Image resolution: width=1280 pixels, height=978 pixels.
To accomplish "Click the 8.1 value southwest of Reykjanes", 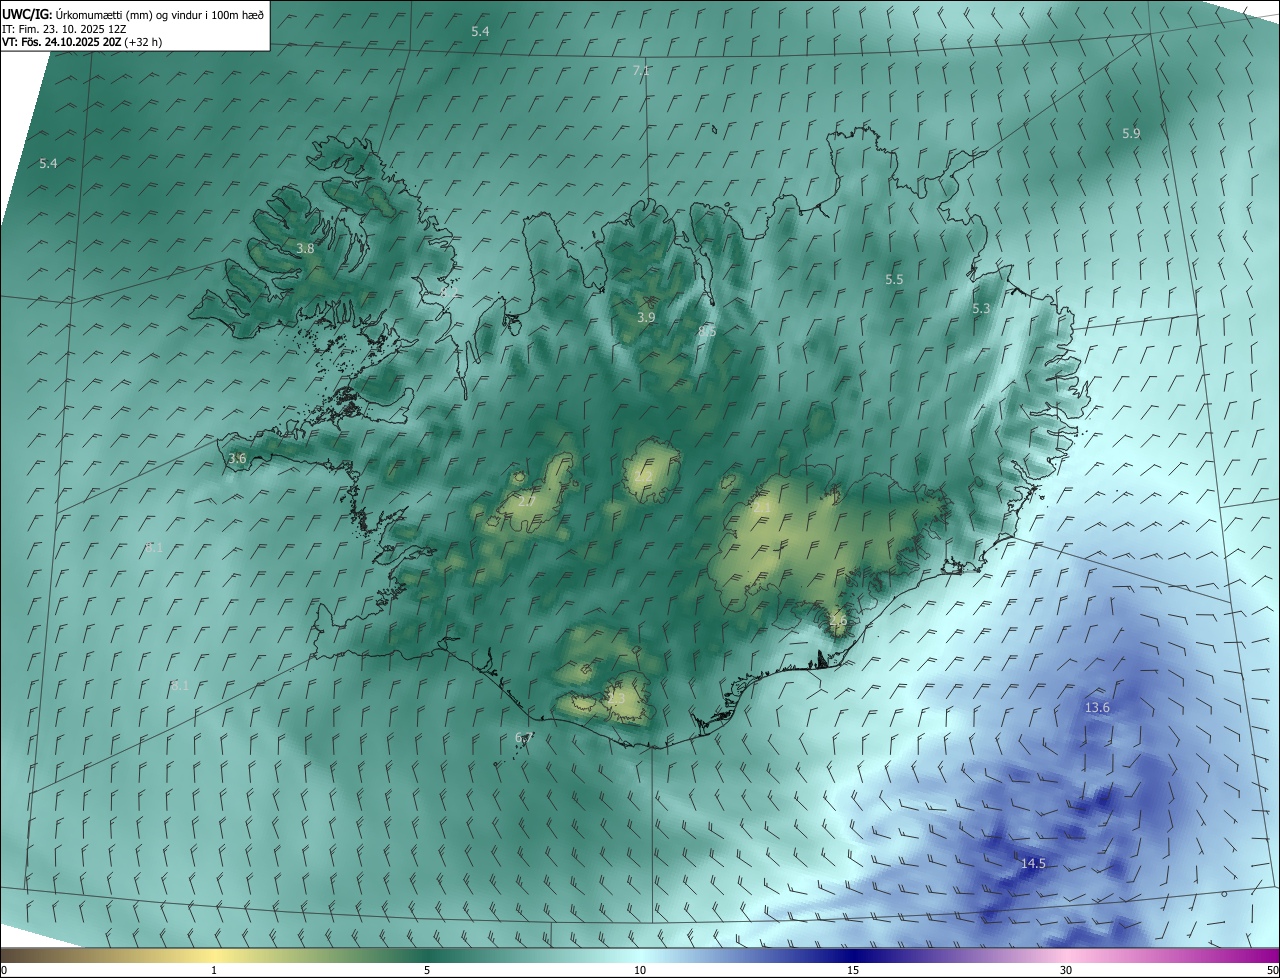I will click(x=180, y=686).
